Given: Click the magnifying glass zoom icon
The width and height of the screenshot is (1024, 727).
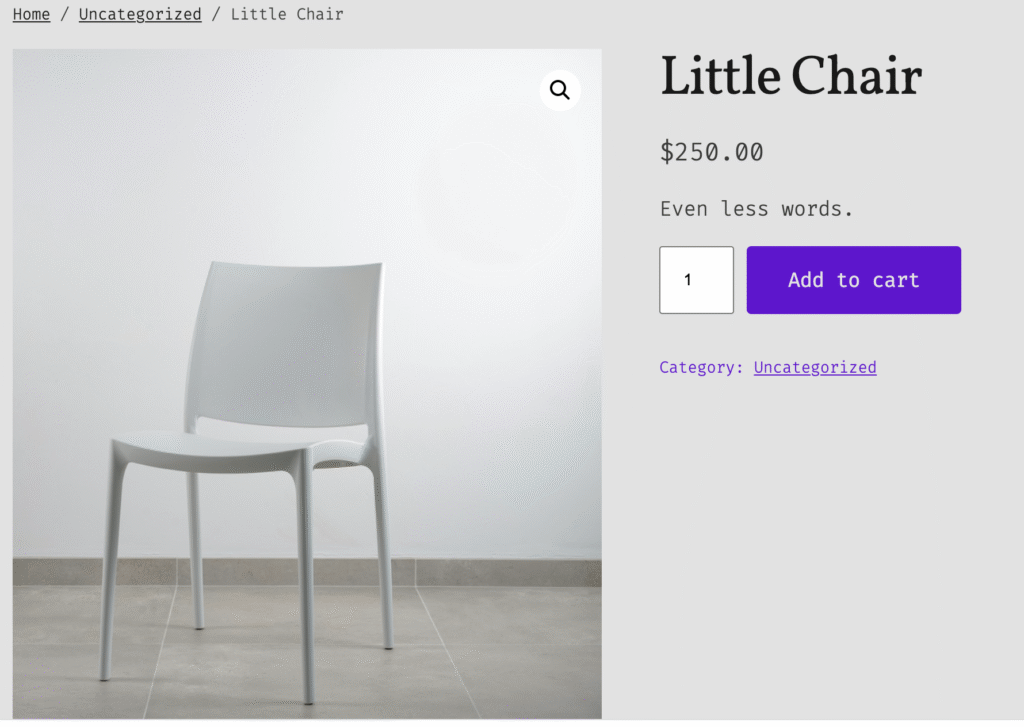Looking at the screenshot, I should (560, 91).
